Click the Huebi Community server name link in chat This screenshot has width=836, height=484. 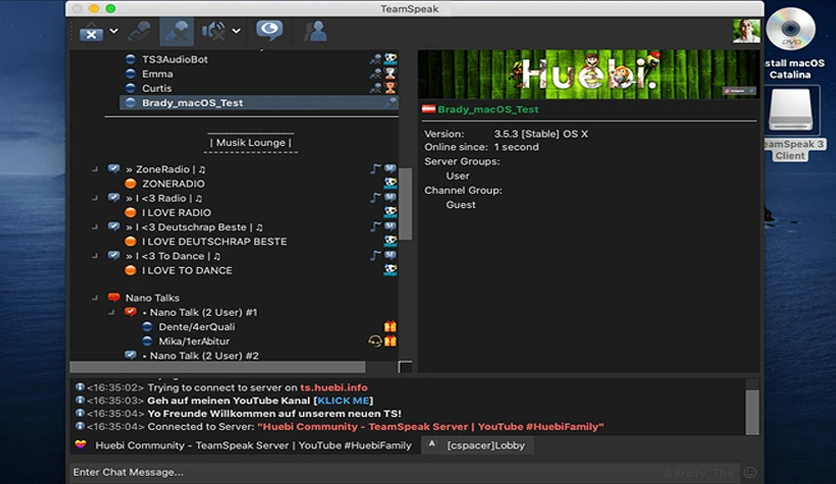click(430, 426)
